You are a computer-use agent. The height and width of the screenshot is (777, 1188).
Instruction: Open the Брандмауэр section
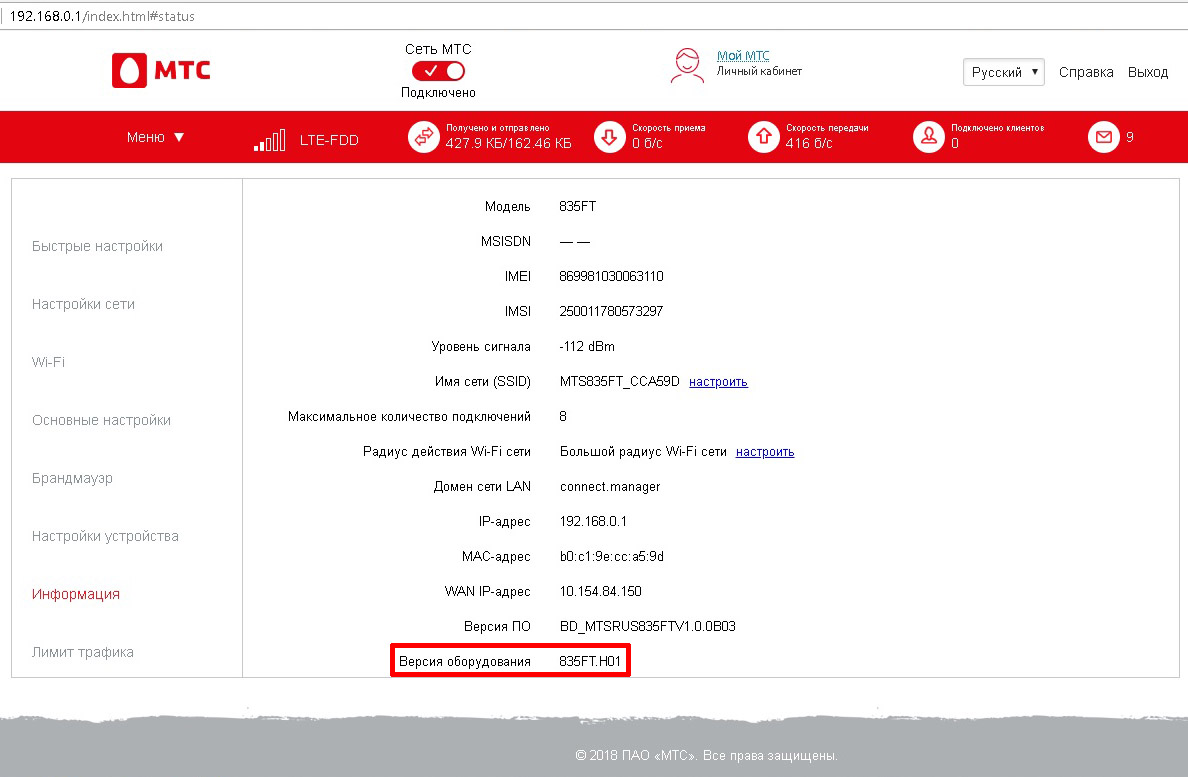[72, 478]
